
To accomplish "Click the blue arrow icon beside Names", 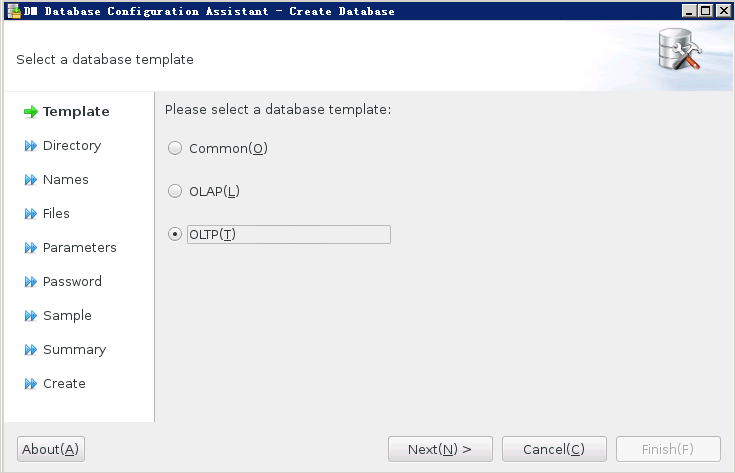I will tap(30, 180).
